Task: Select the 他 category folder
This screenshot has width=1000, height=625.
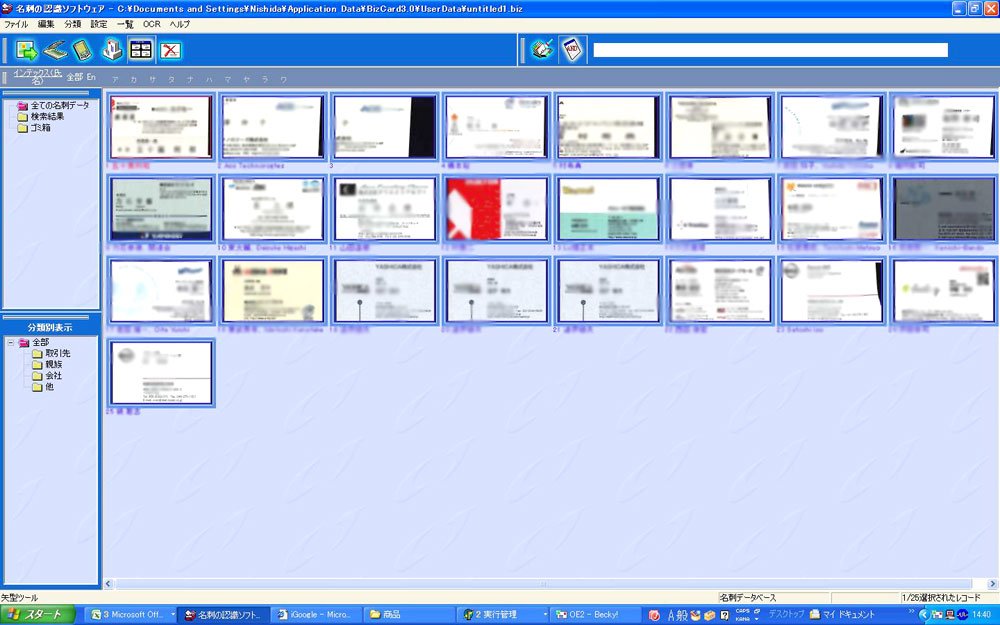Action: click(49, 386)
